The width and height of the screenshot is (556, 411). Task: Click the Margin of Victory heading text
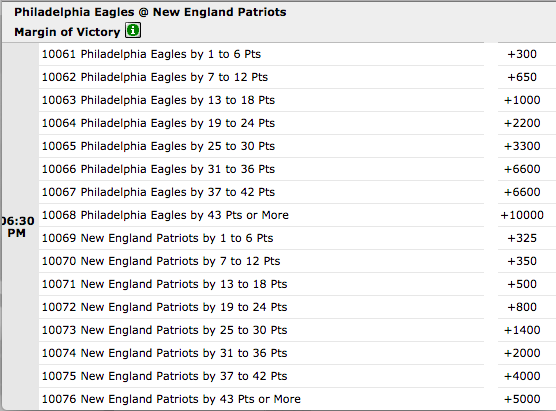click(67, 32)
